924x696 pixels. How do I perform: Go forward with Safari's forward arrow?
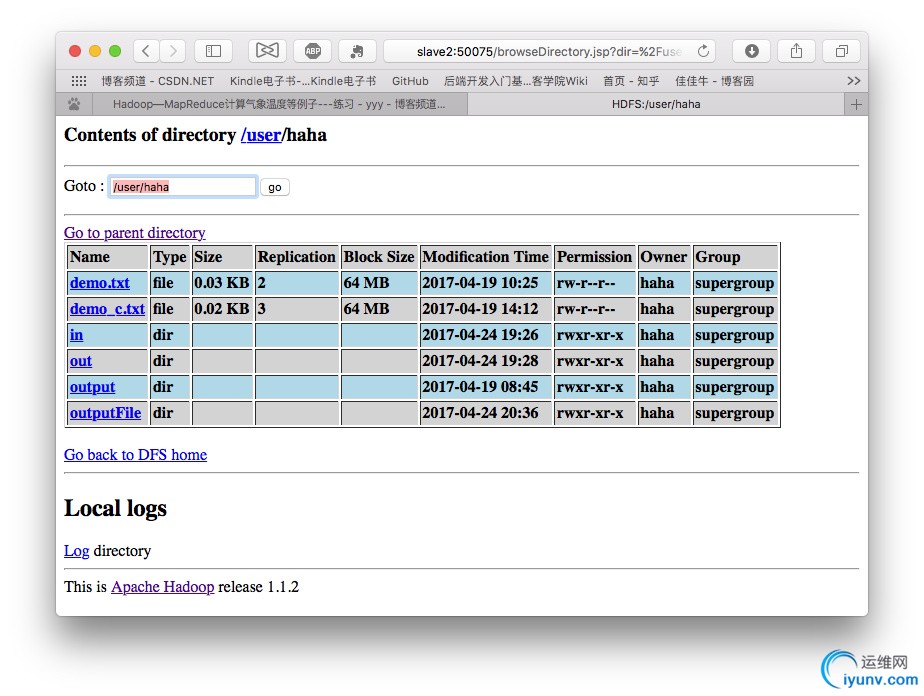(173, 51)
